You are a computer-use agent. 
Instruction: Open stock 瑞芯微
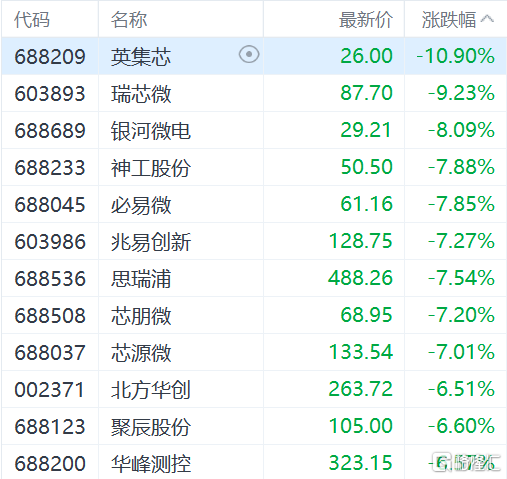tap(141, 93)
